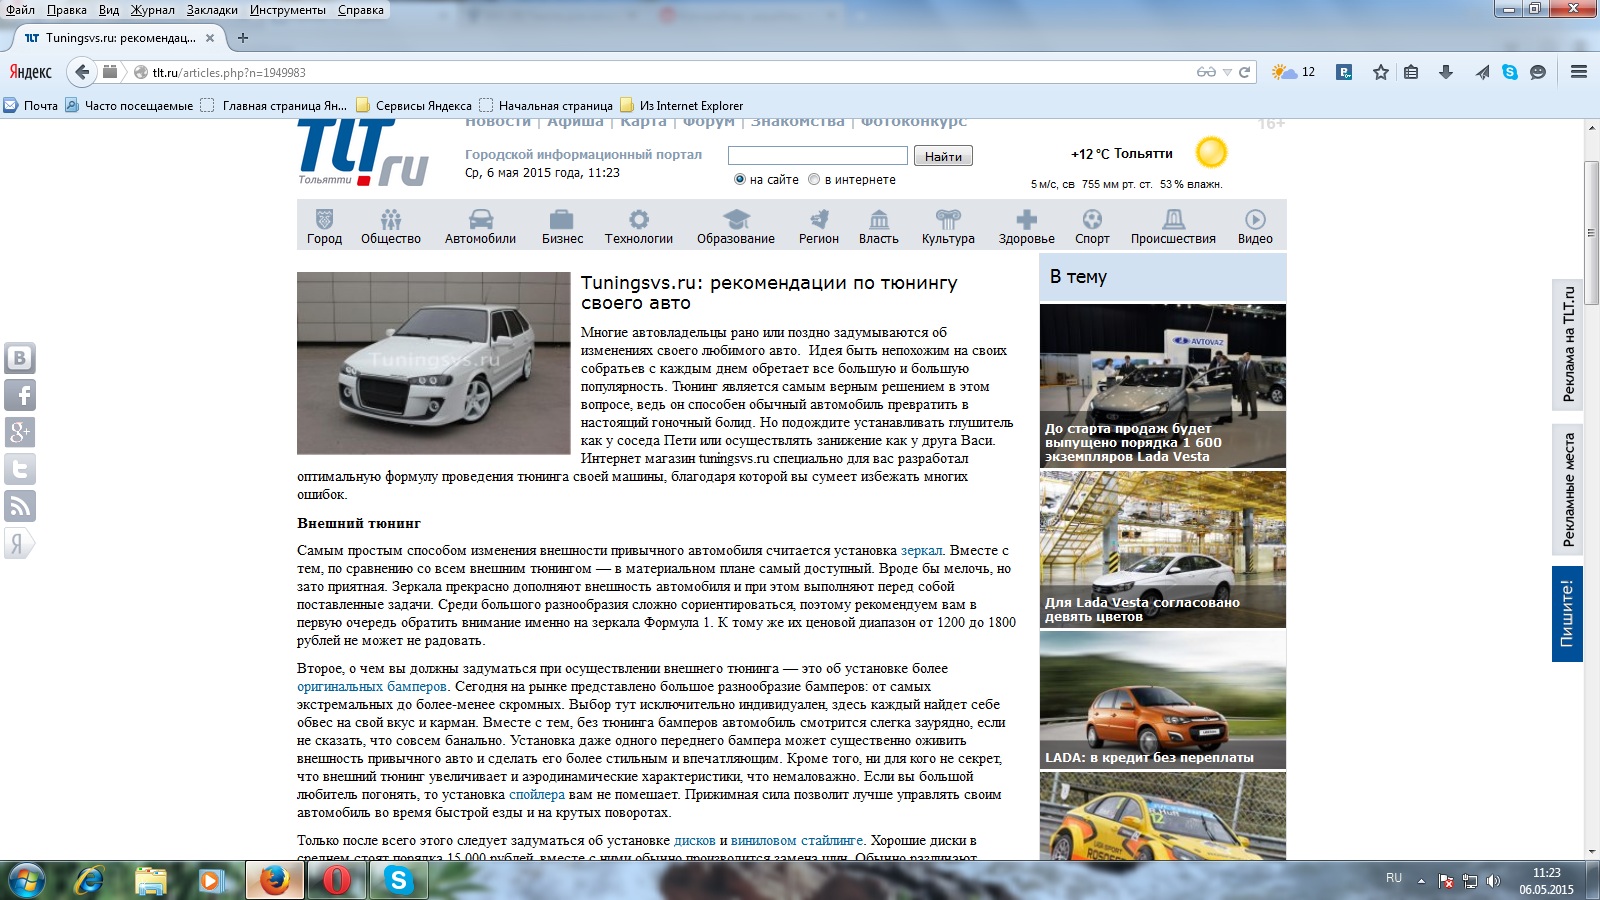The image size is (1600, 900).
Task: Expand the address bar history dropdown arrow
Action: tap(1227, 72)
